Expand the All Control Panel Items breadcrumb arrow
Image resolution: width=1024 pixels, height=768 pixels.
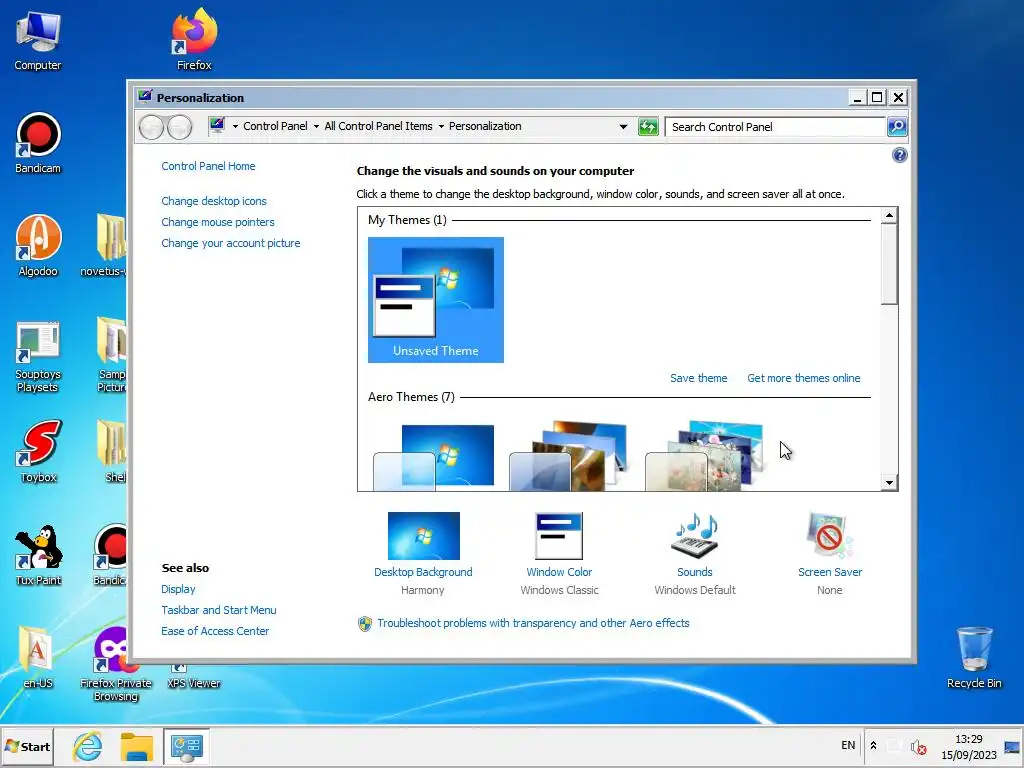click(441, 126)
